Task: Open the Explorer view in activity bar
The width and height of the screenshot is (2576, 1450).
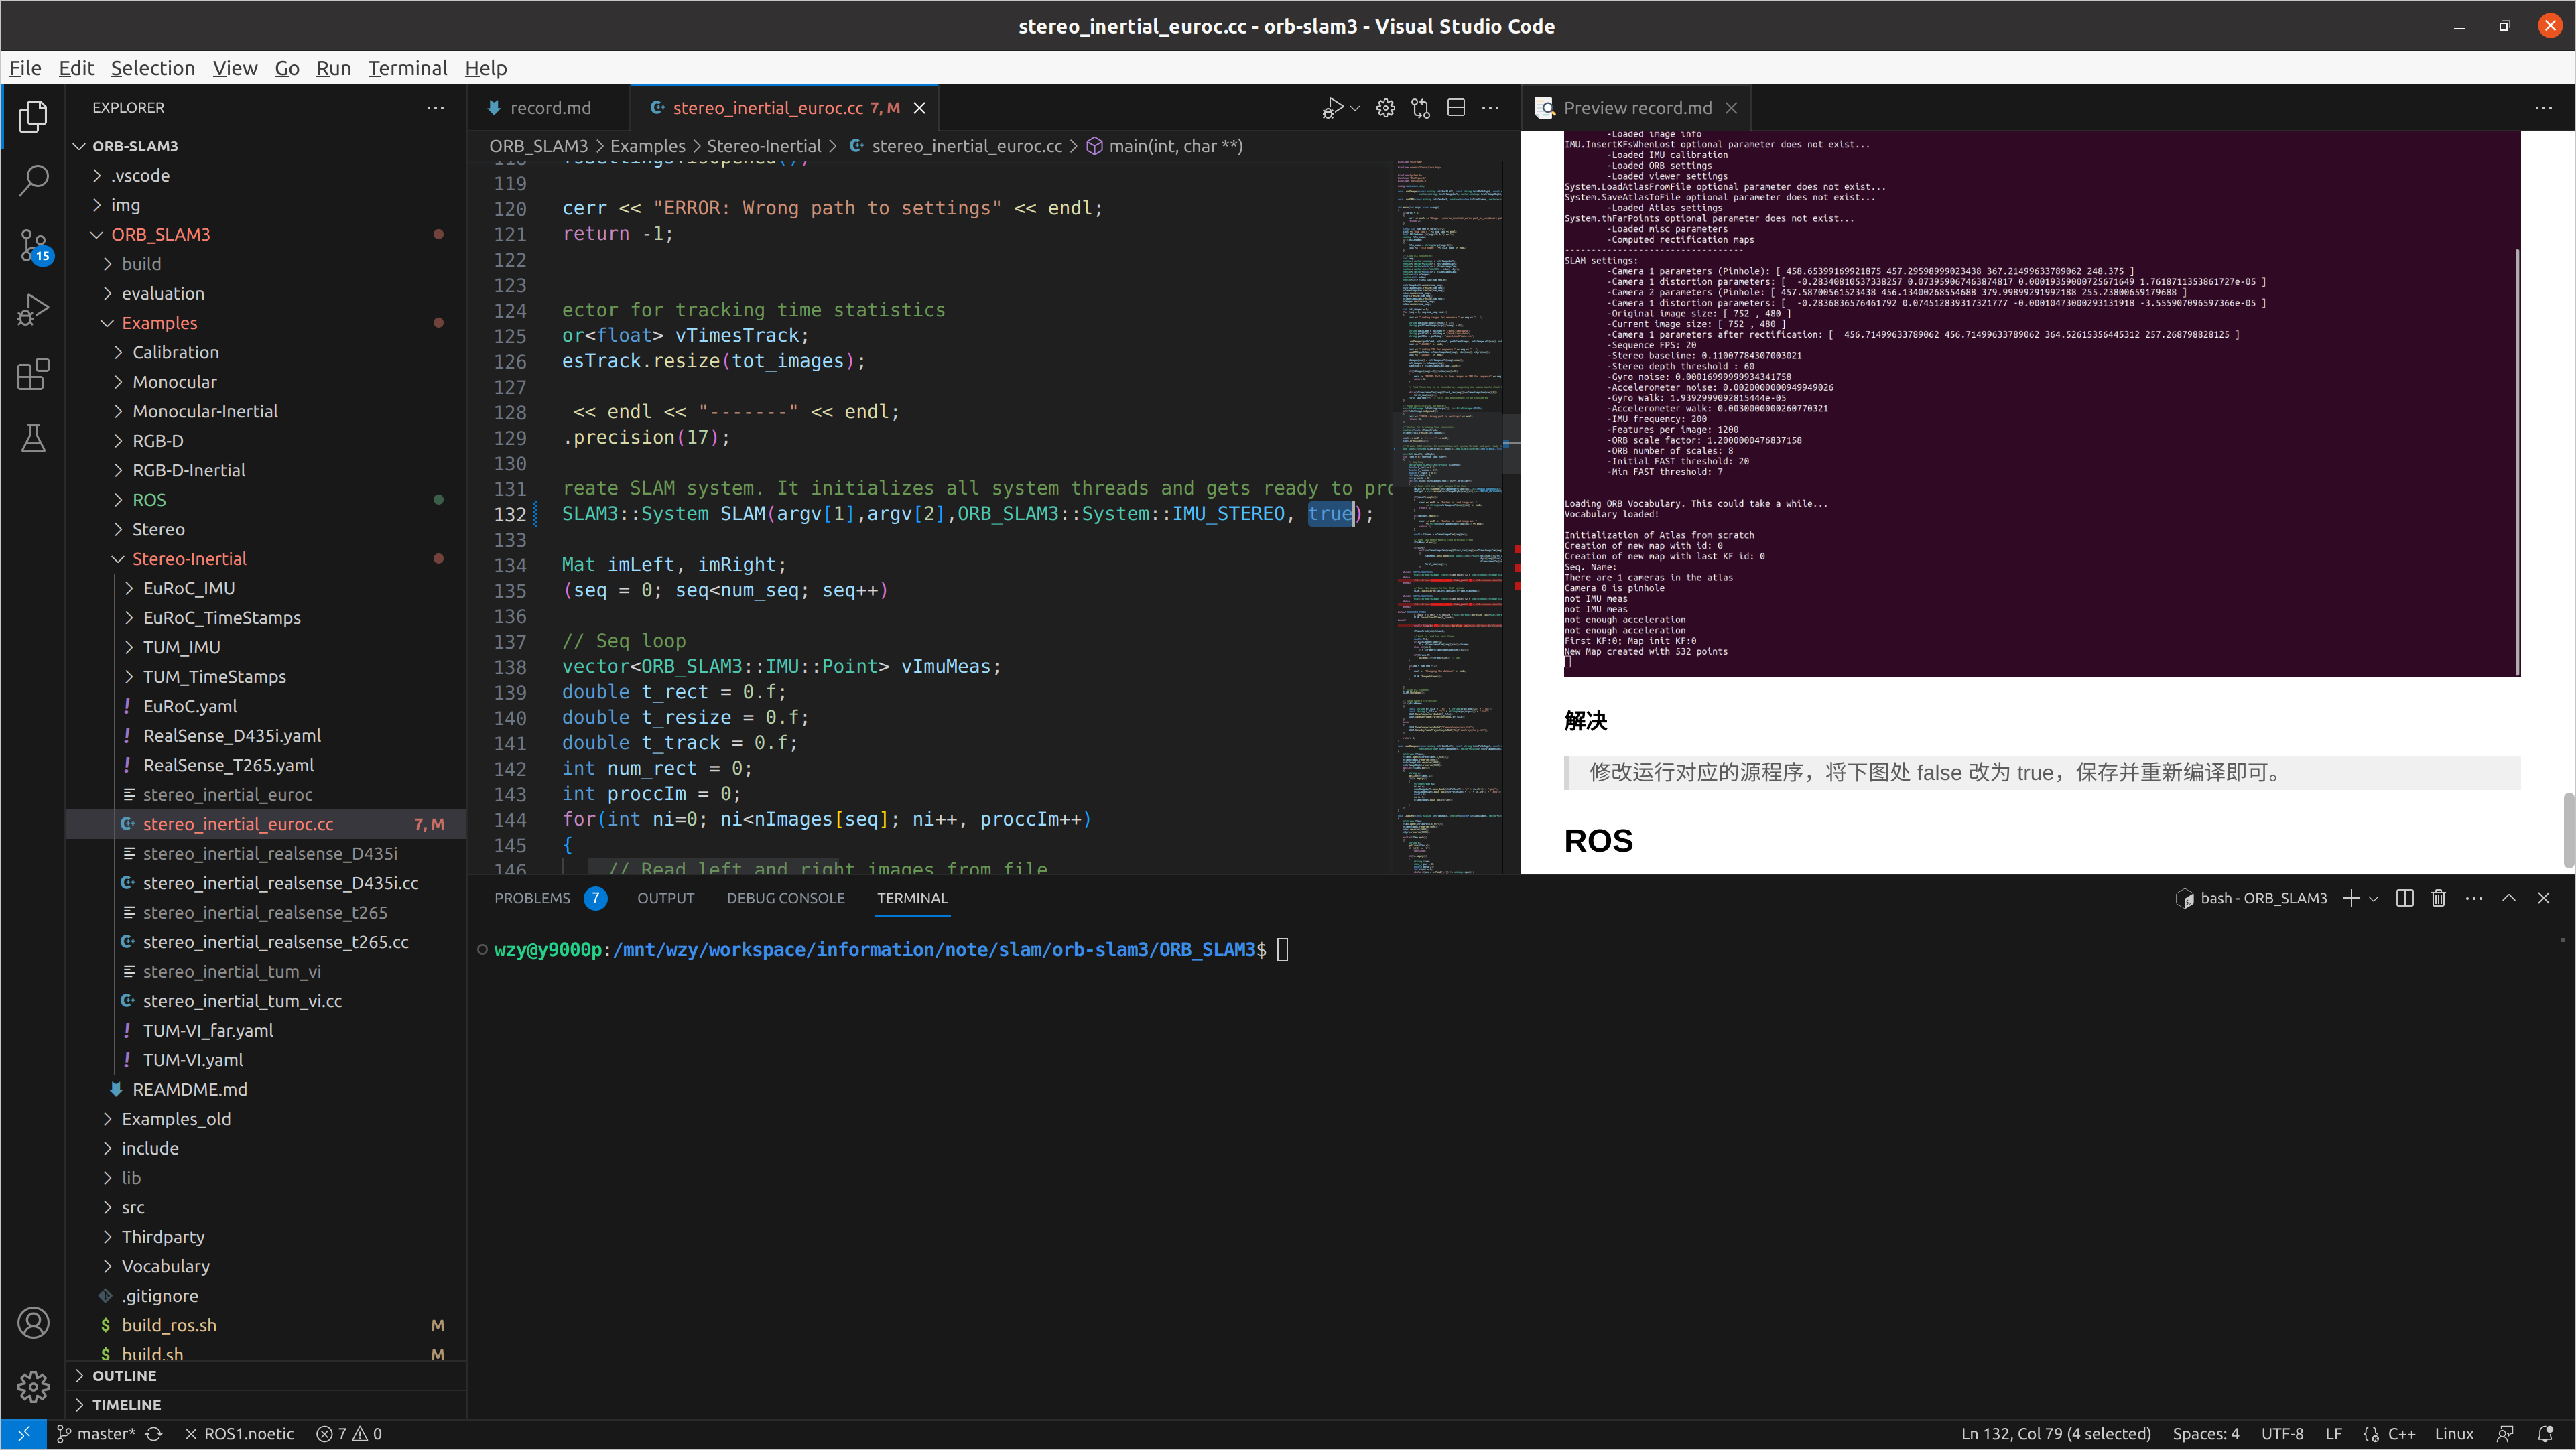Action: (x=33, y=117)
